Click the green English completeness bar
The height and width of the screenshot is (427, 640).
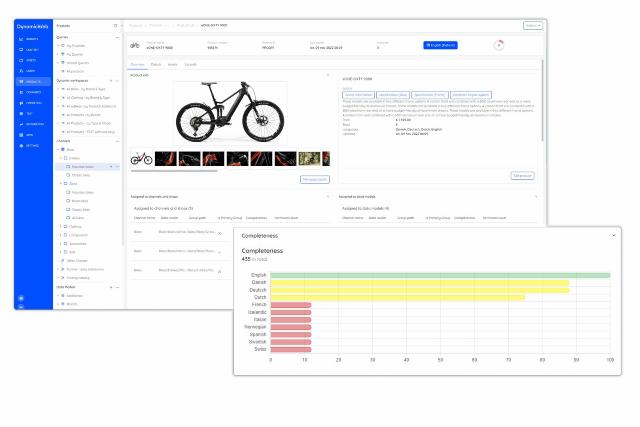[x=440, y=274]
